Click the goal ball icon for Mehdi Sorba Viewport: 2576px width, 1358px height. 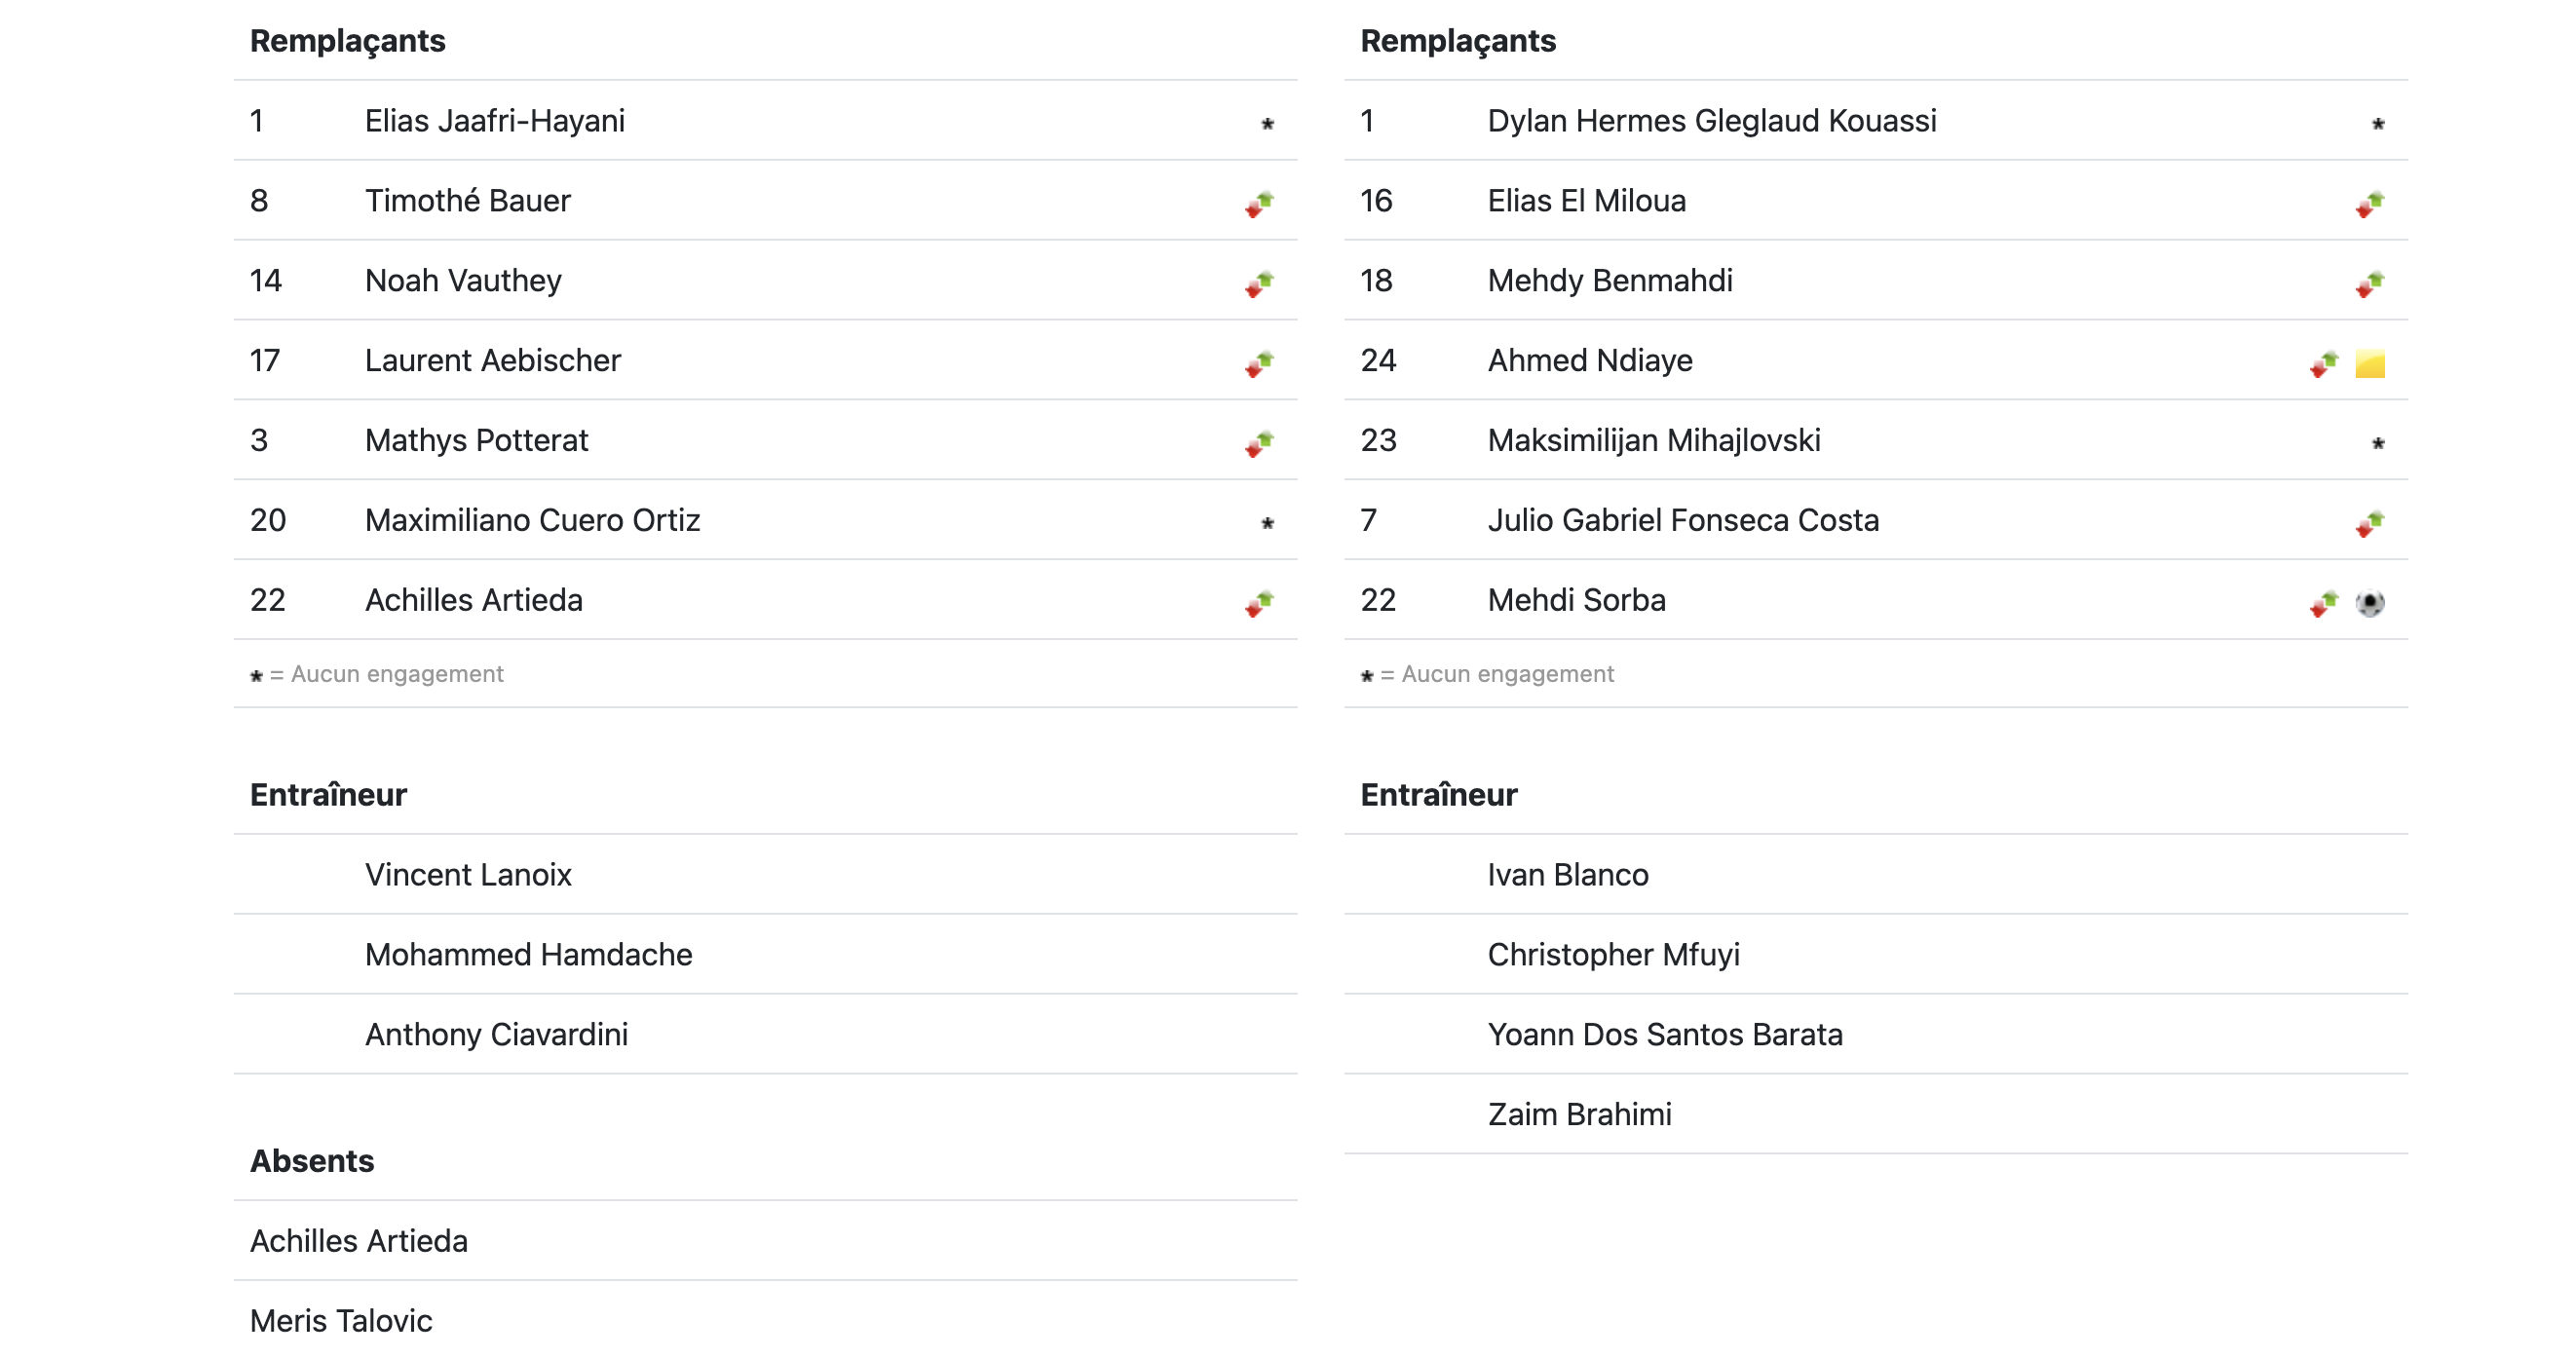click(2369, 603)
